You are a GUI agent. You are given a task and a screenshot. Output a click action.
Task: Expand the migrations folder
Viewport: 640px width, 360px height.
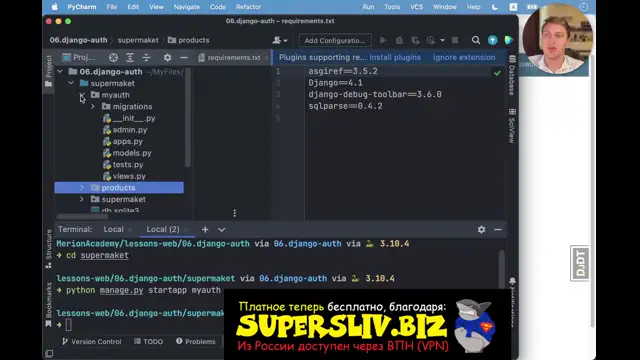tap(93, 106)
